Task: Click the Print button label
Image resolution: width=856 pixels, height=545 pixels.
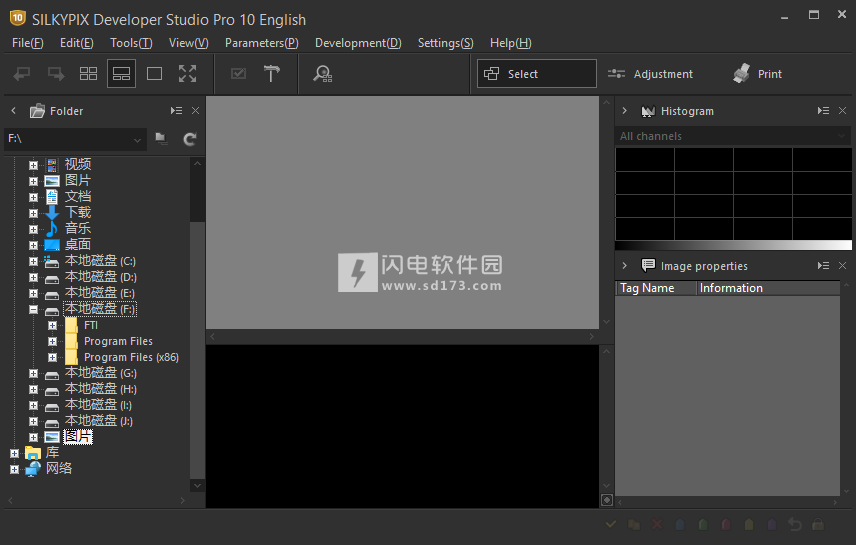Action: pos(770,74)
